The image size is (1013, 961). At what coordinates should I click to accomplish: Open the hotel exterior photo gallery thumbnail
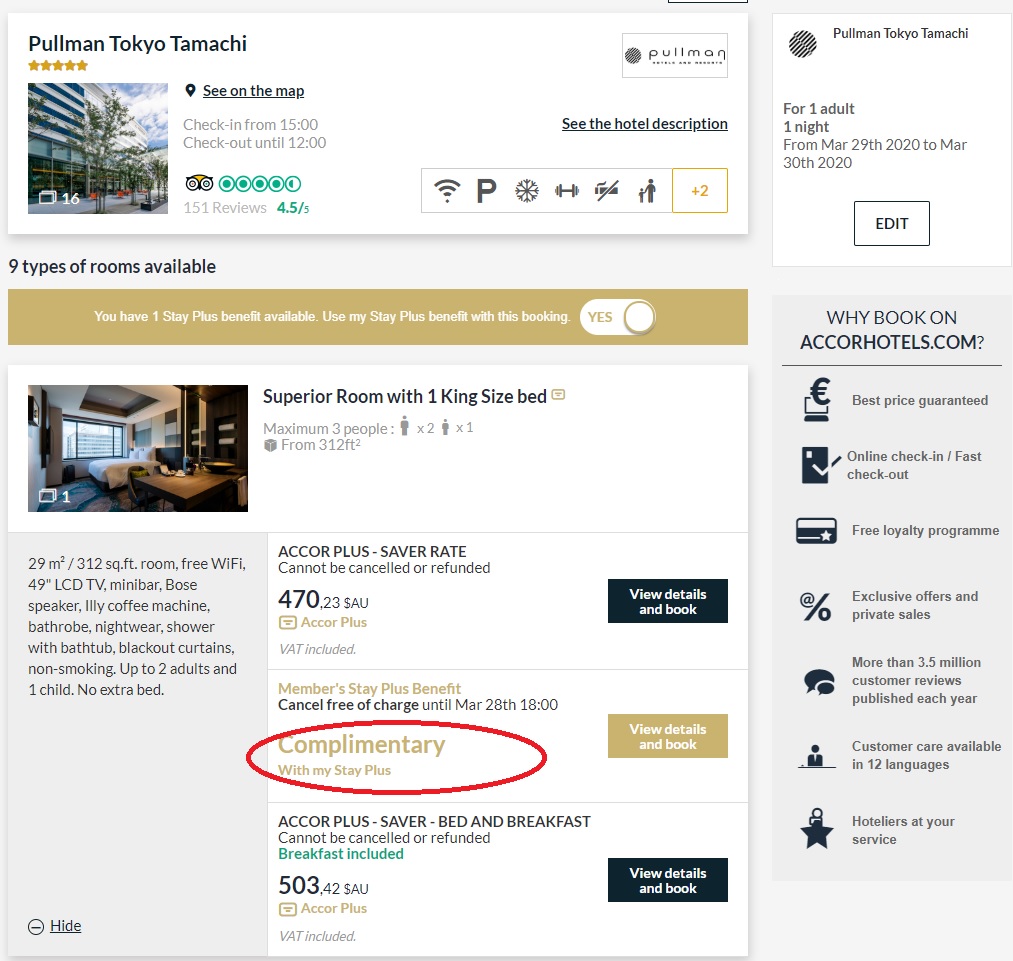tap(98, 149)
